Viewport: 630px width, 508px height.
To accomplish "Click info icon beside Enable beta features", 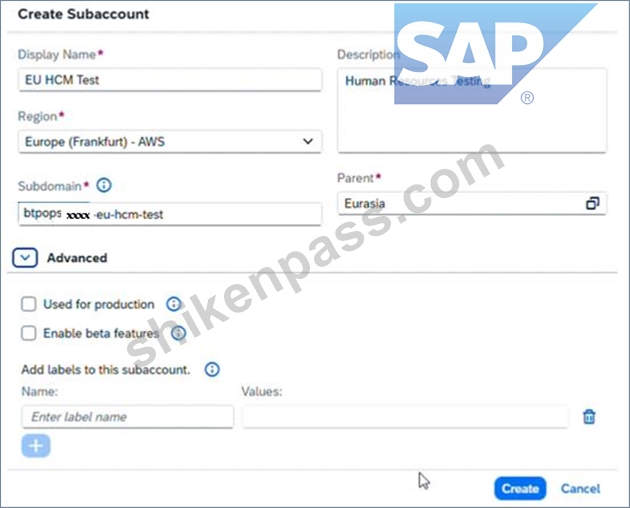I will click(x=178, y=333).
